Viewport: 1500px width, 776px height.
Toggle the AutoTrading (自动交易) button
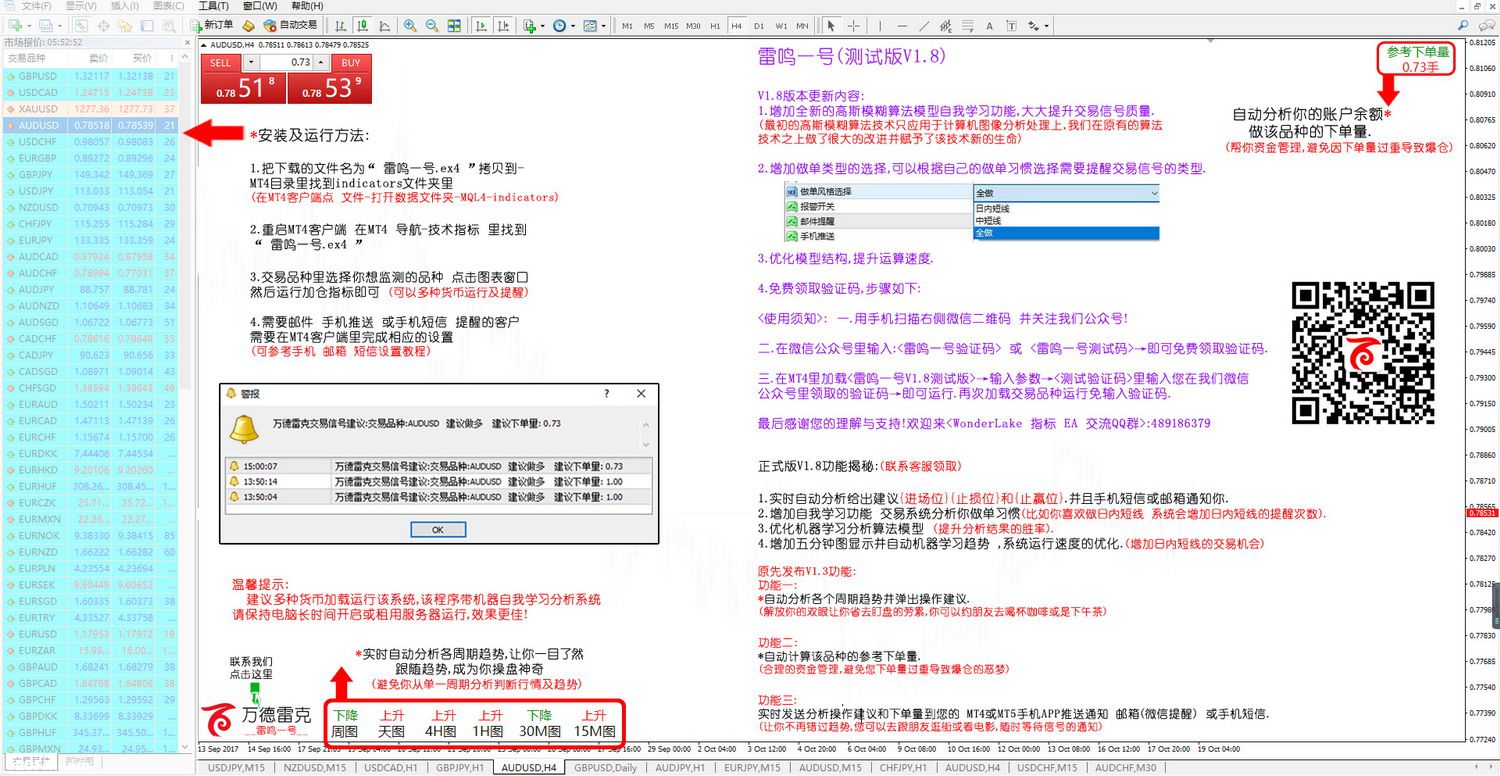[x=290, y=25]
